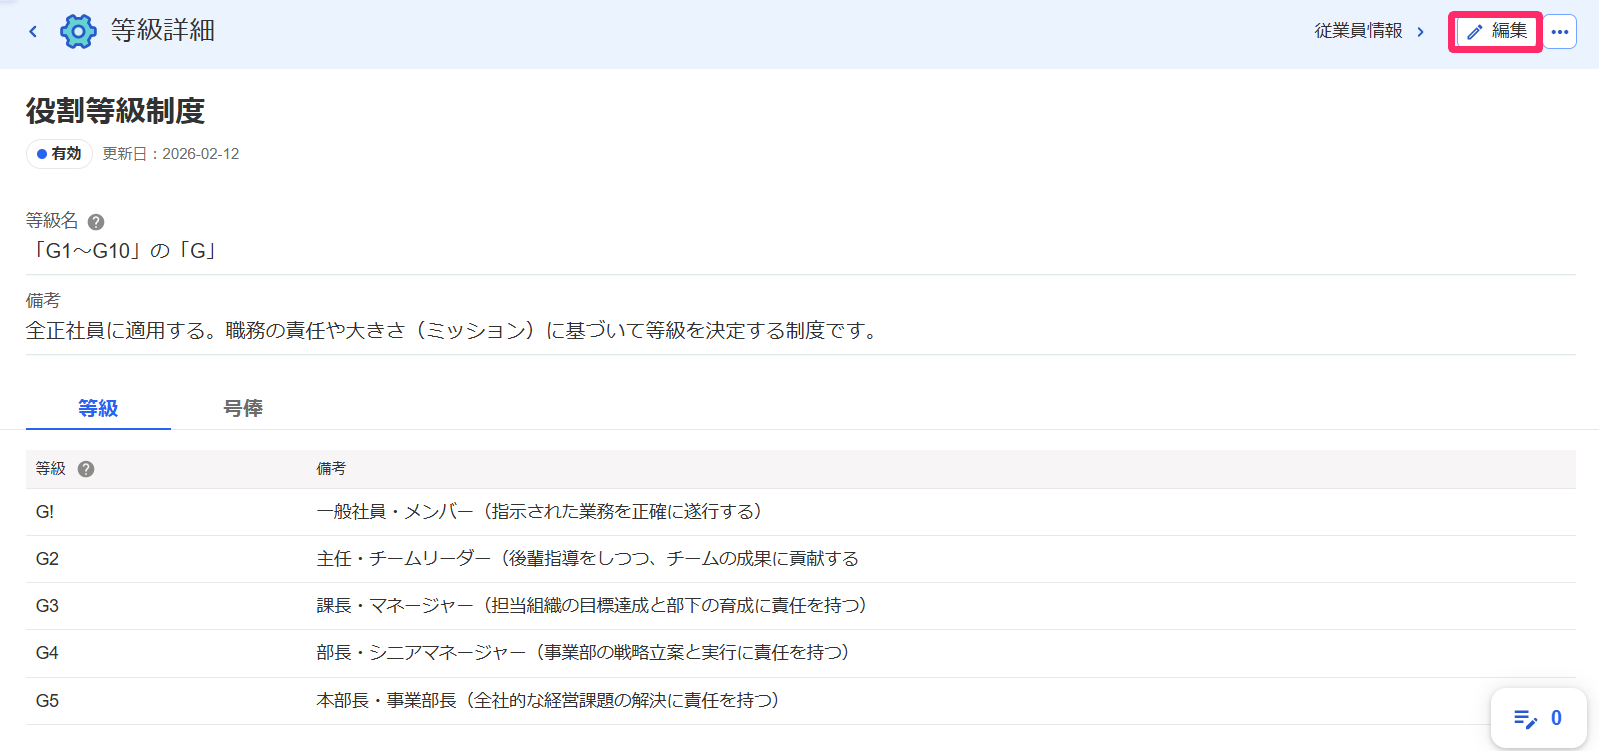Image resolution: width=1599 pixels, height=751 pixels.
Task: Click the 全正社員に適用する remark description
Action: point(454,331)
